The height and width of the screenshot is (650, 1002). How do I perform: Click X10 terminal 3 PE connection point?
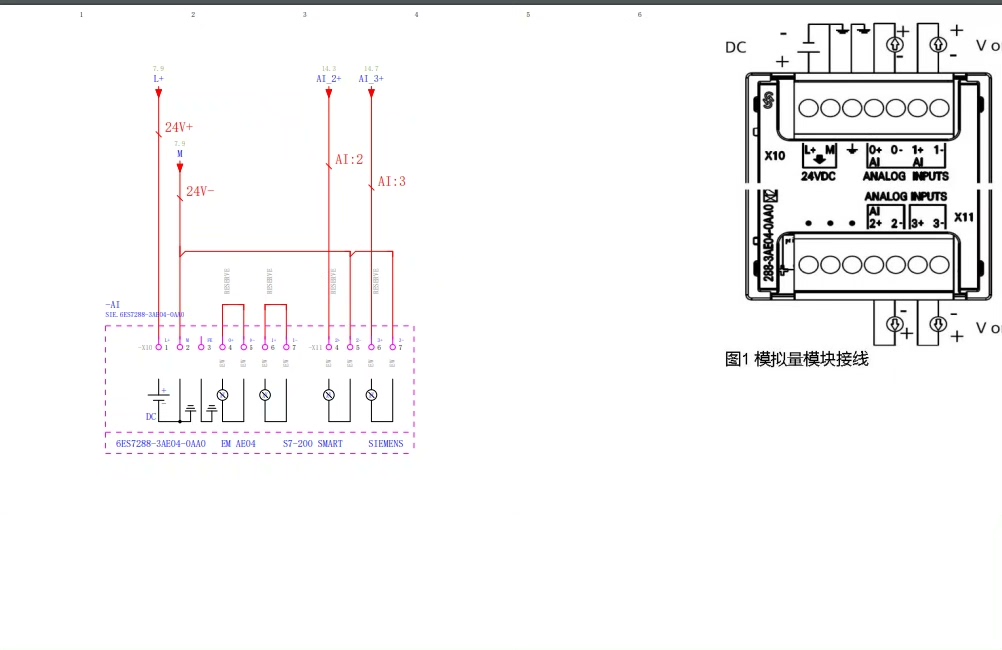coord(201,347)
